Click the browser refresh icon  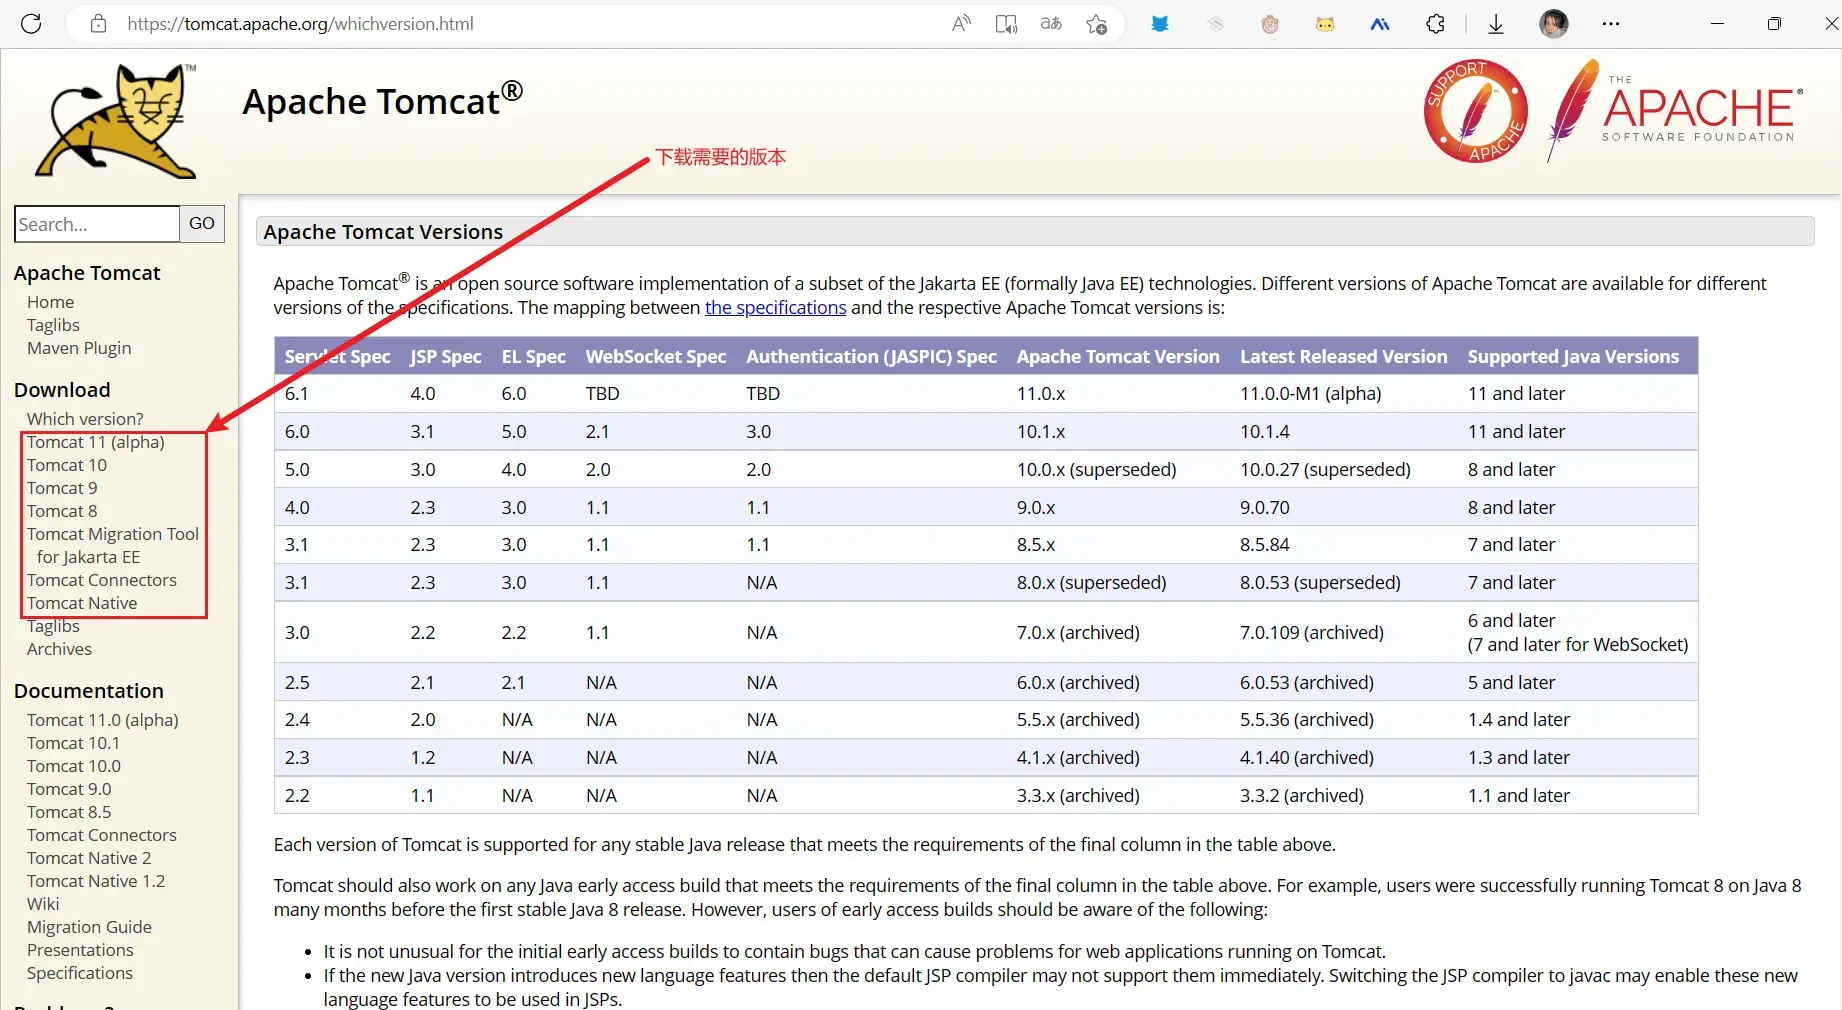pyautogui.click(x=31, y=24)
